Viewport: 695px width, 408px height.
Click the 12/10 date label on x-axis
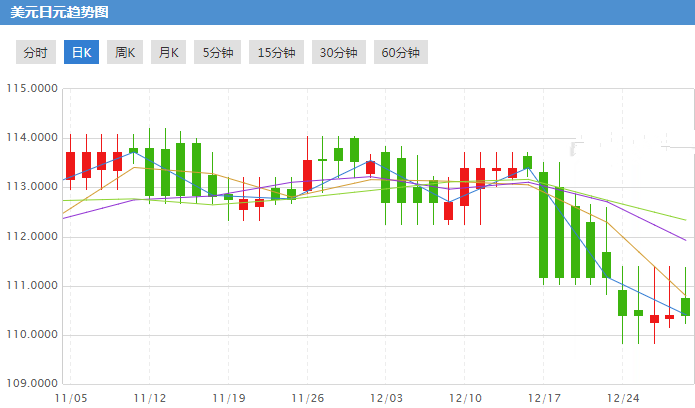pos(464,398)
